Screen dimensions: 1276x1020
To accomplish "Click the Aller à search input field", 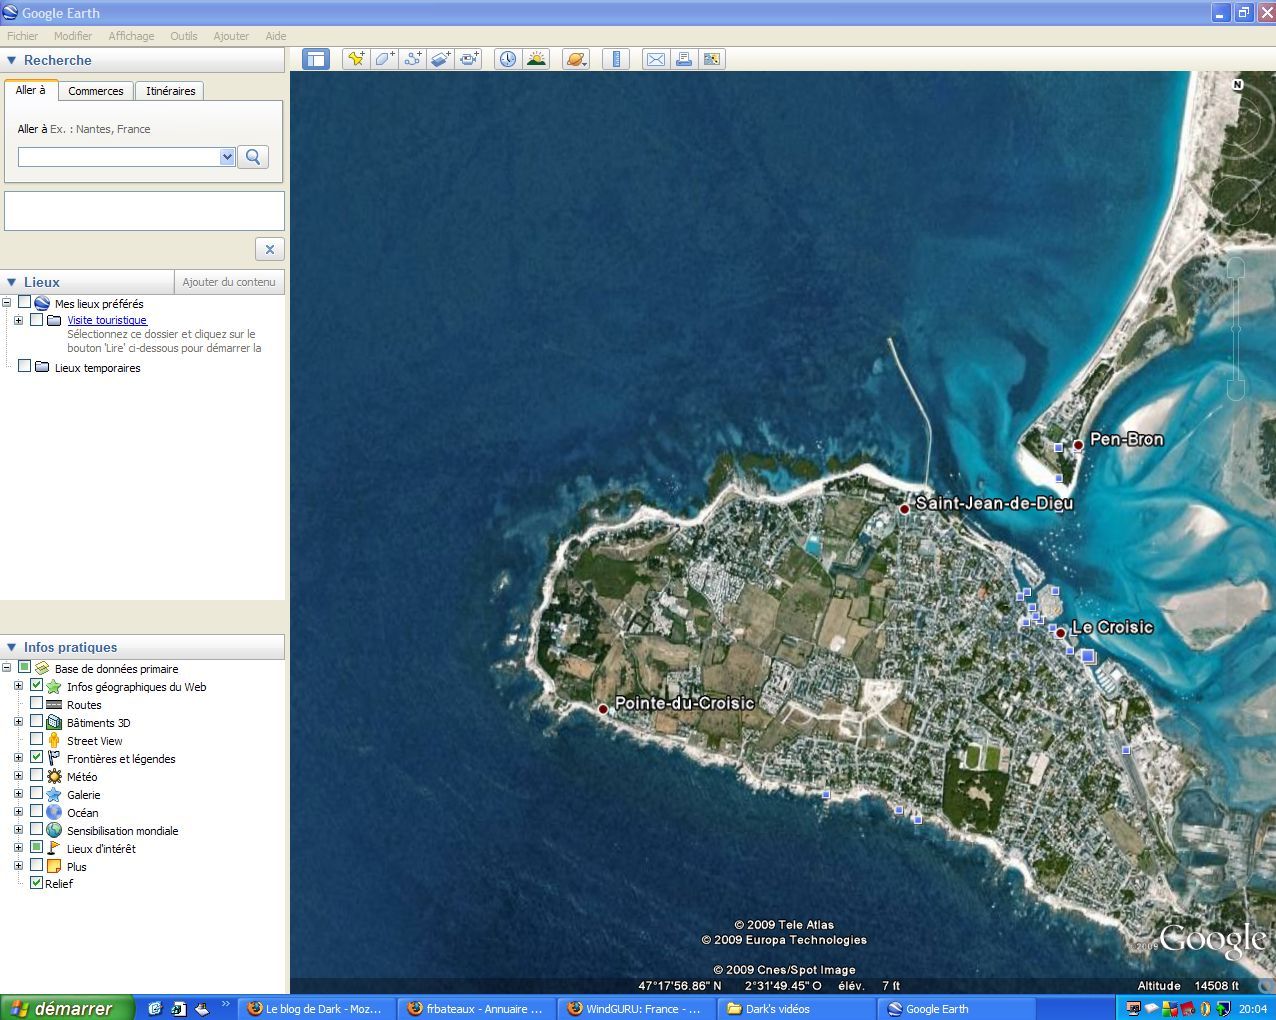I will pos(119,157).
